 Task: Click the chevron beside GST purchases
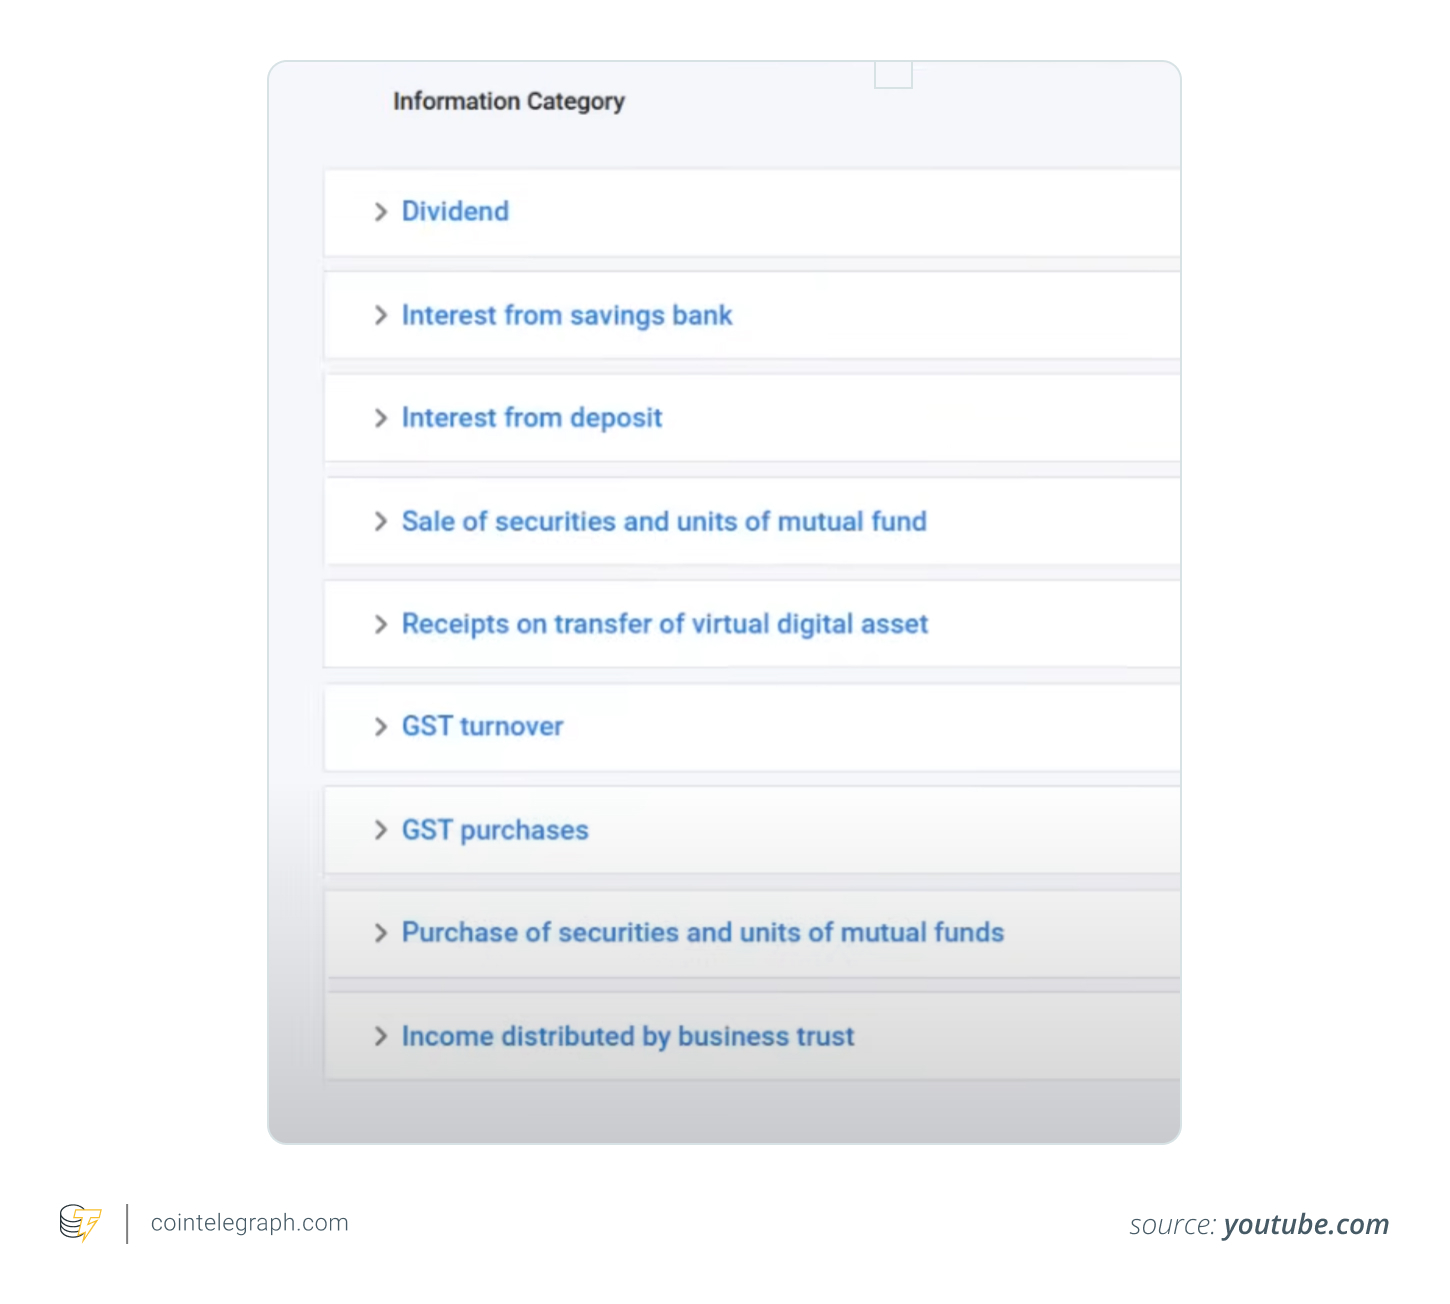coord(381,830)
